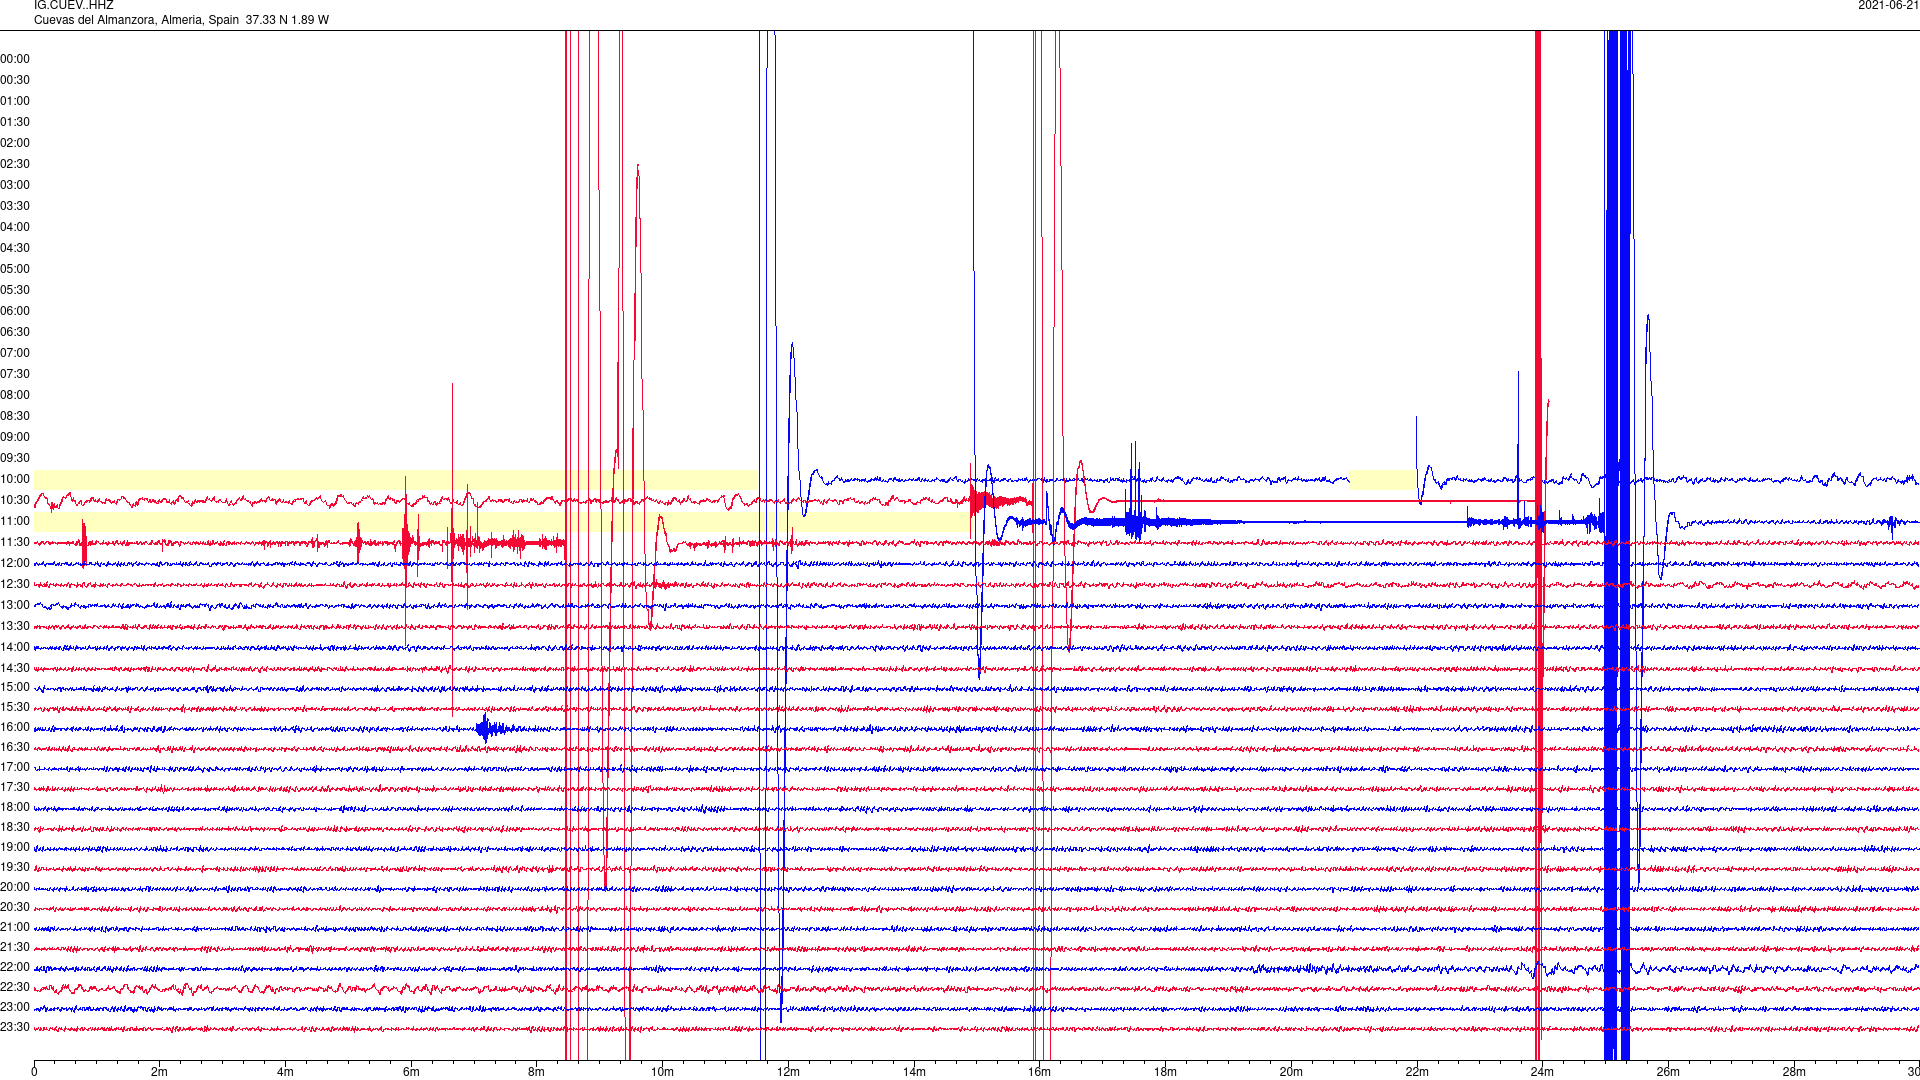Select the 16:00 time row label
Screen dimensions: 1920x1080
pyautogui.click(x=15, y=727)
